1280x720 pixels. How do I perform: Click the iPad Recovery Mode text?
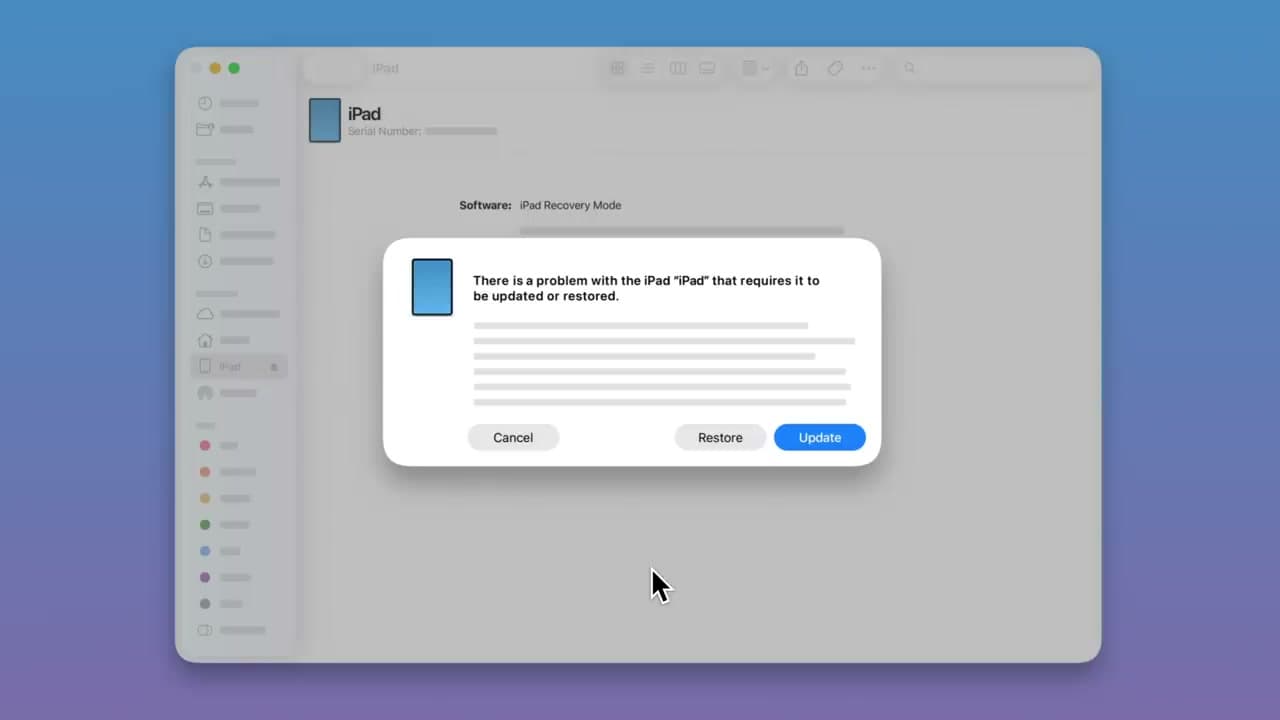pyautogui.click(x=570, y=205)
